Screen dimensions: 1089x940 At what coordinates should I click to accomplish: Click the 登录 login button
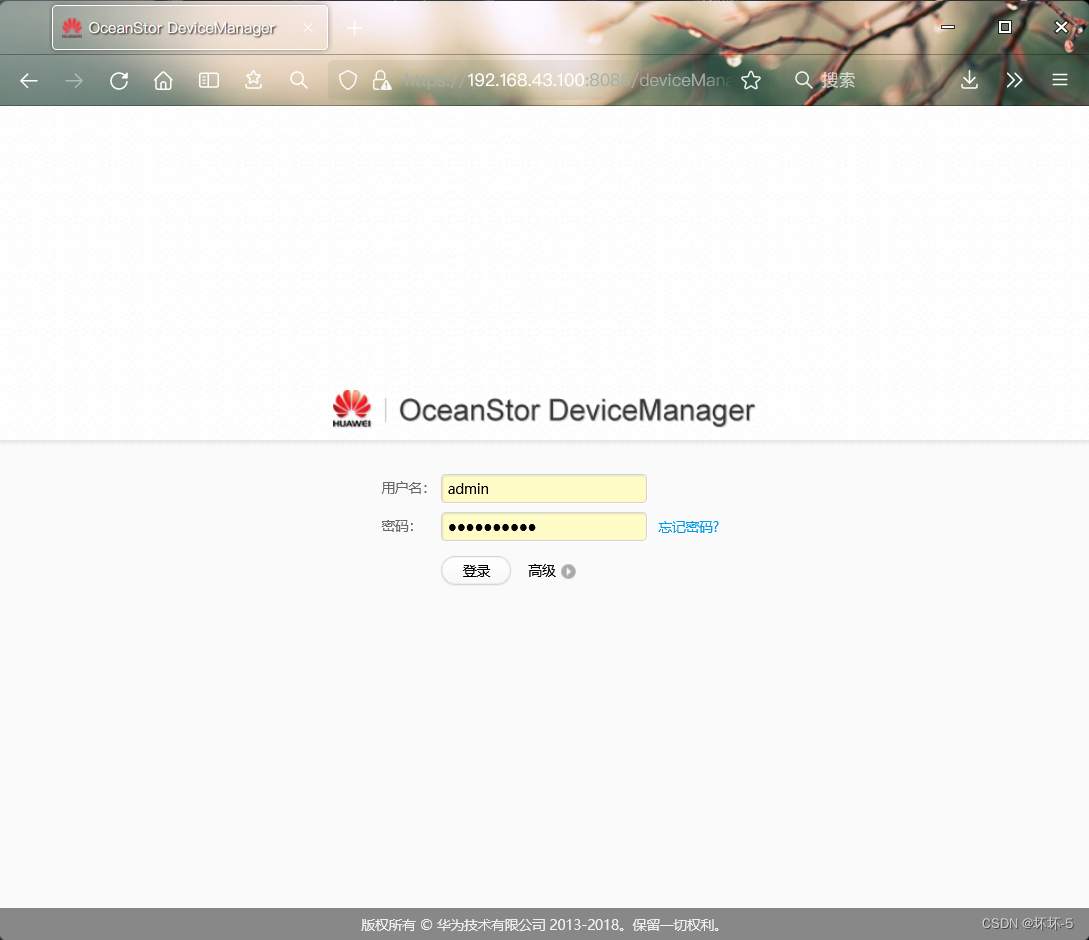(476, 571)
